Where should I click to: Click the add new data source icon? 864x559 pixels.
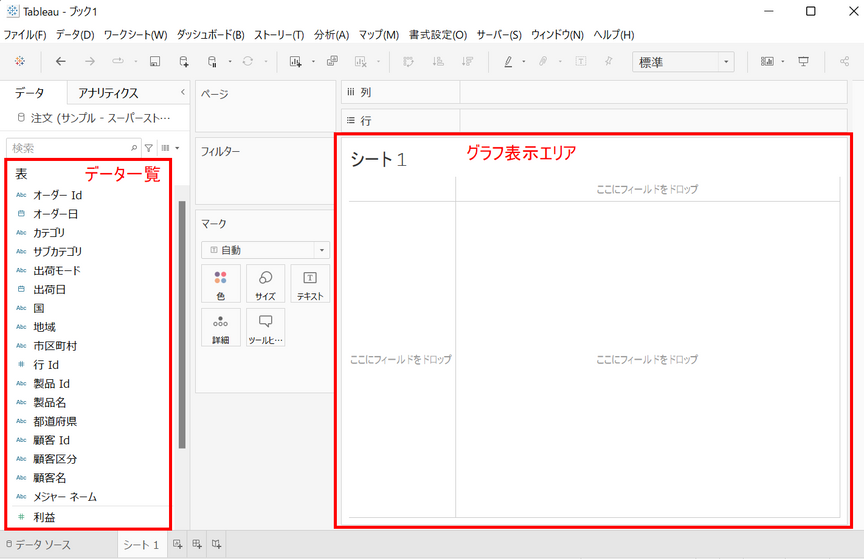[184, 61]
